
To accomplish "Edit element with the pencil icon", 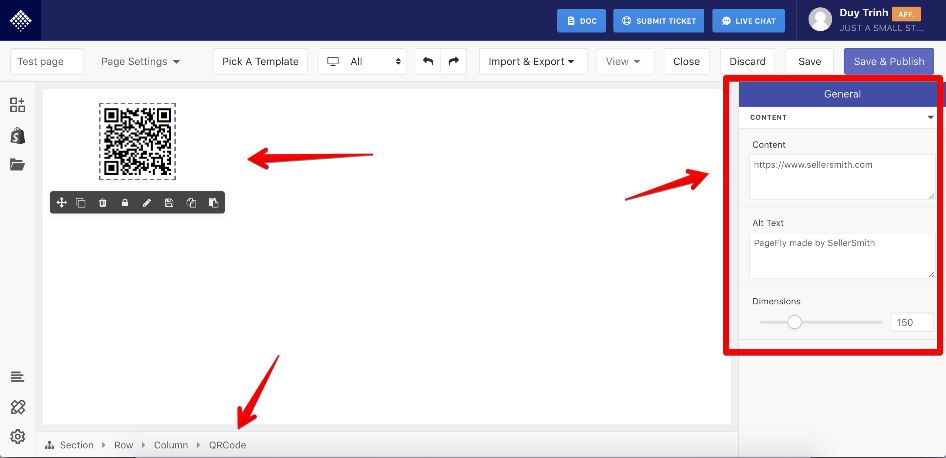I will point(147,203).
